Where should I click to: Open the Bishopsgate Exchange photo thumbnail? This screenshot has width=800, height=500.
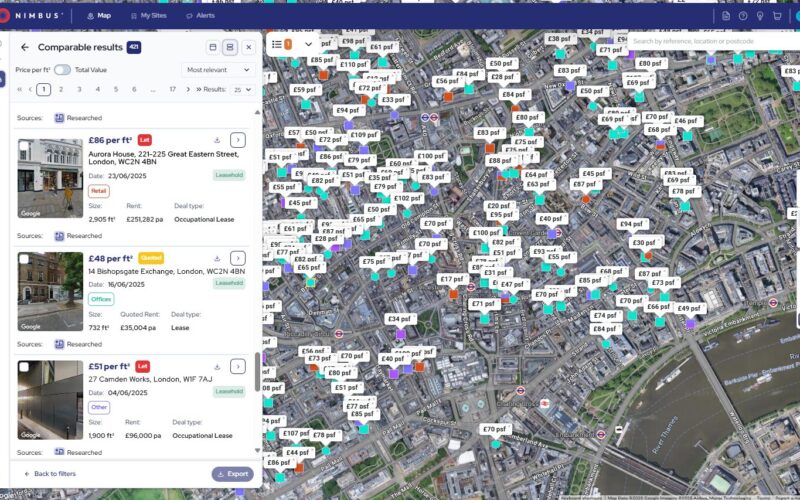50,292
